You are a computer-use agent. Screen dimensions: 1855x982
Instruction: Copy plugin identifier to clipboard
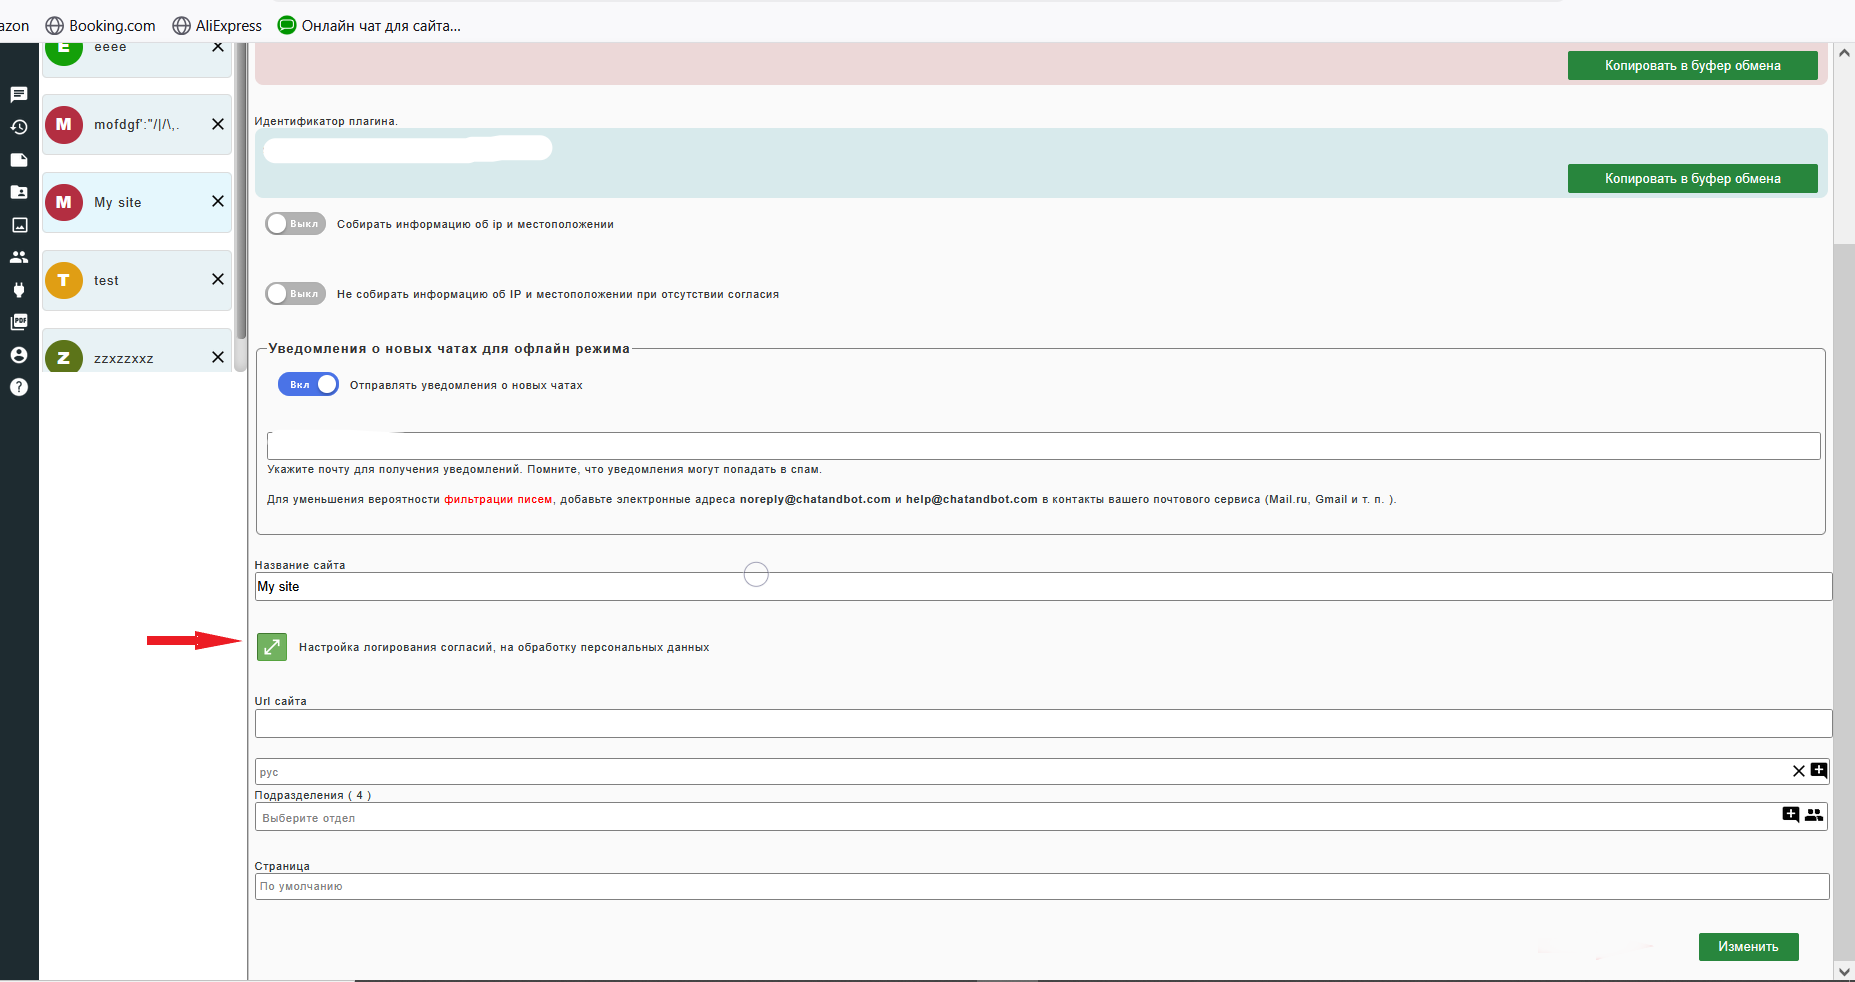[1692, 179]
